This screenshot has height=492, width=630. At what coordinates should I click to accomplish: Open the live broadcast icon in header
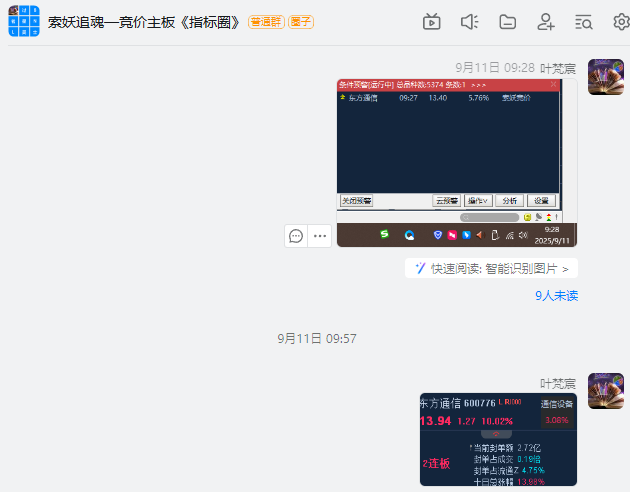[432, 22]
